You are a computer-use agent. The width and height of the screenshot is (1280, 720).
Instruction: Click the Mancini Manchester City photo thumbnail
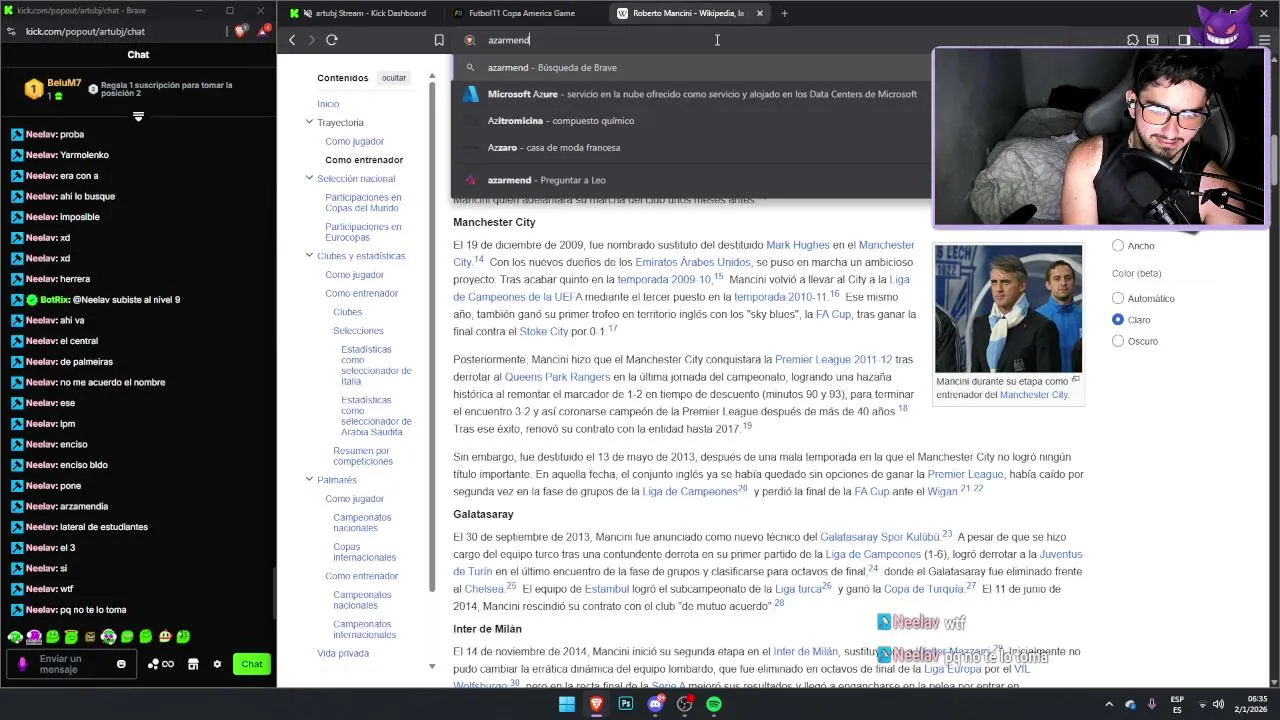click(x=1008, y=308)
